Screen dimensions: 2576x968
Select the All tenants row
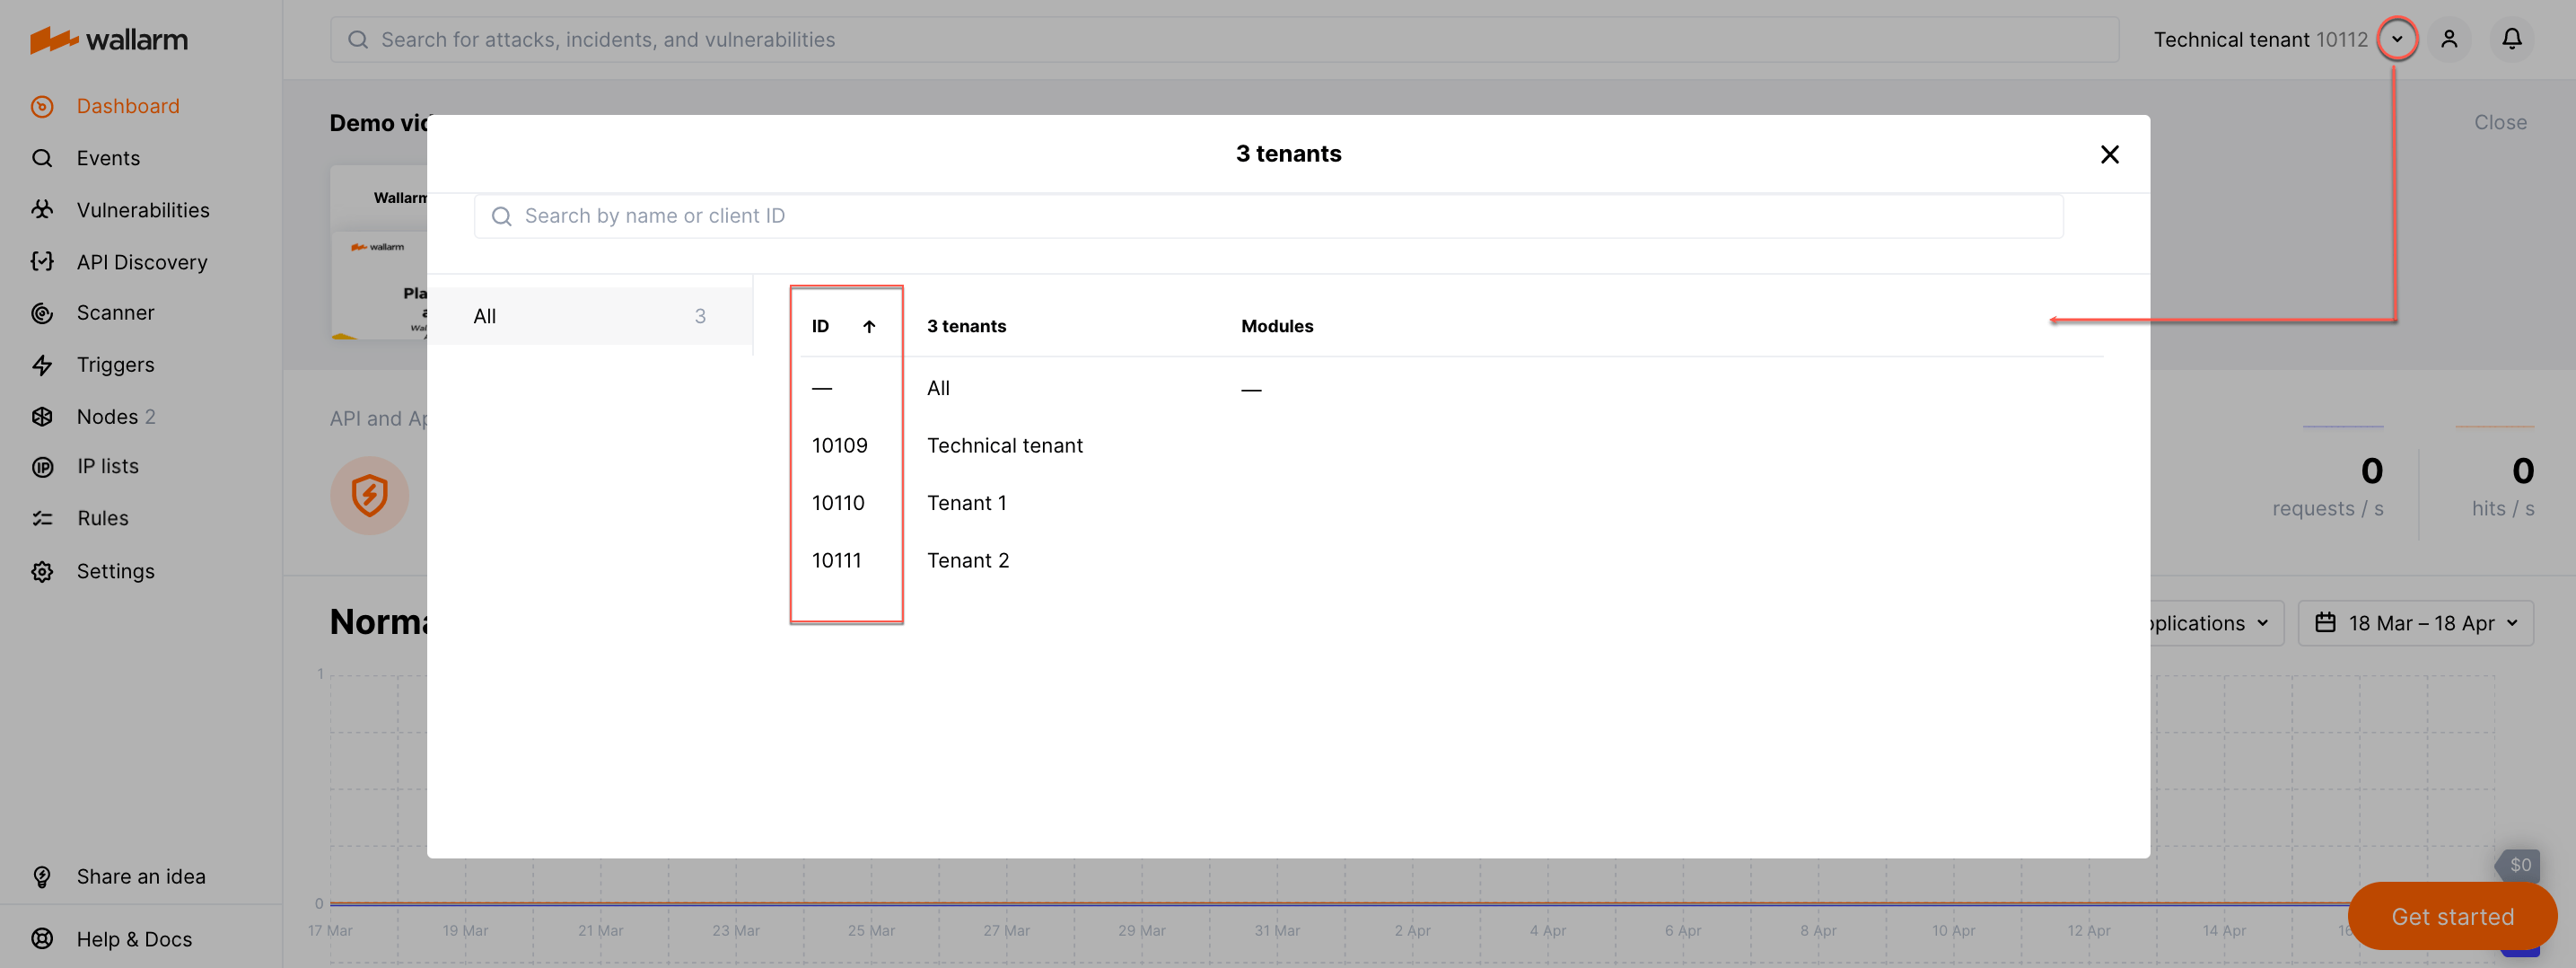[937, 388]
